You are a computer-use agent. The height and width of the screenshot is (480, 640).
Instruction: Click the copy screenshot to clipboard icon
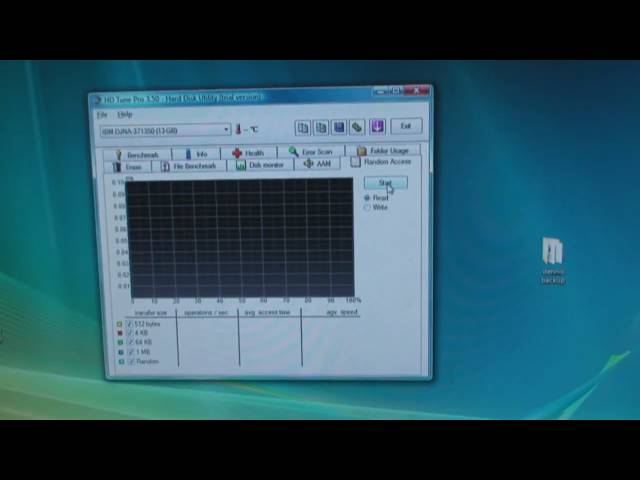point(321,127)
